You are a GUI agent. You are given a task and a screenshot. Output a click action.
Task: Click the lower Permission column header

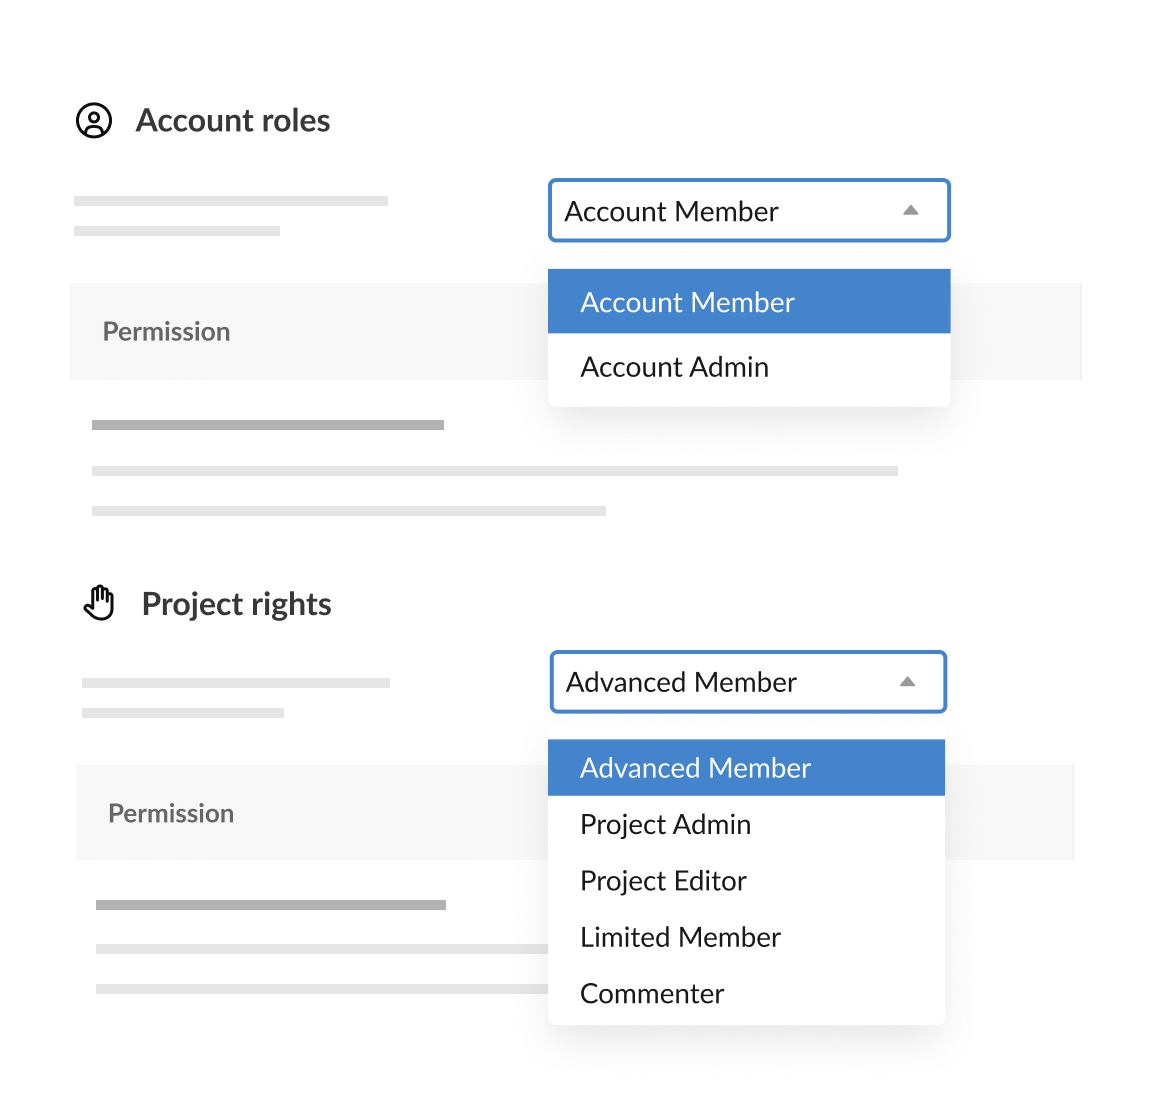pos(170,813)
